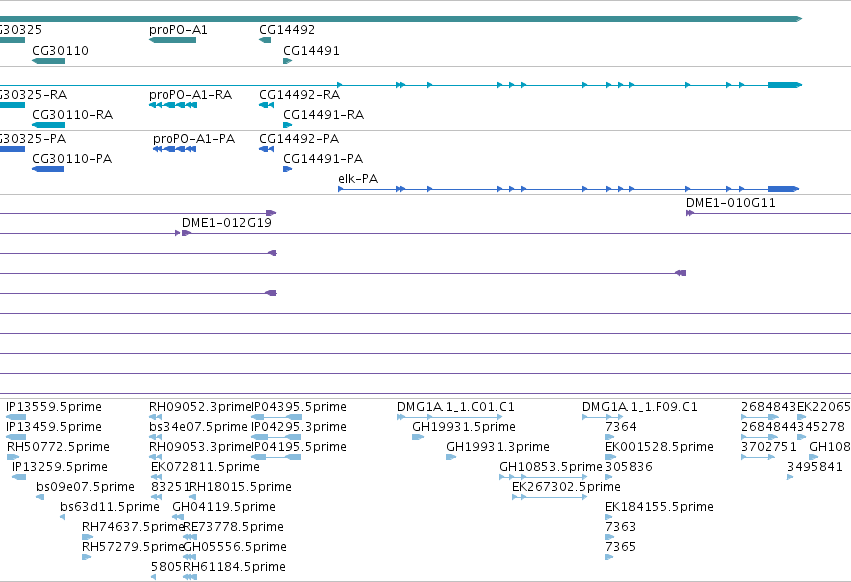
Task: Click the 7363 EST label
Action: [620, 527]
